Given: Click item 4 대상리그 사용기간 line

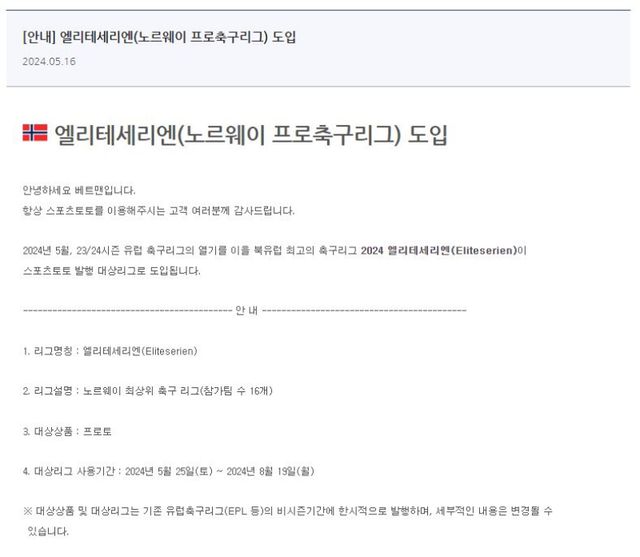Looking at the screenshot, I should 169,471.
